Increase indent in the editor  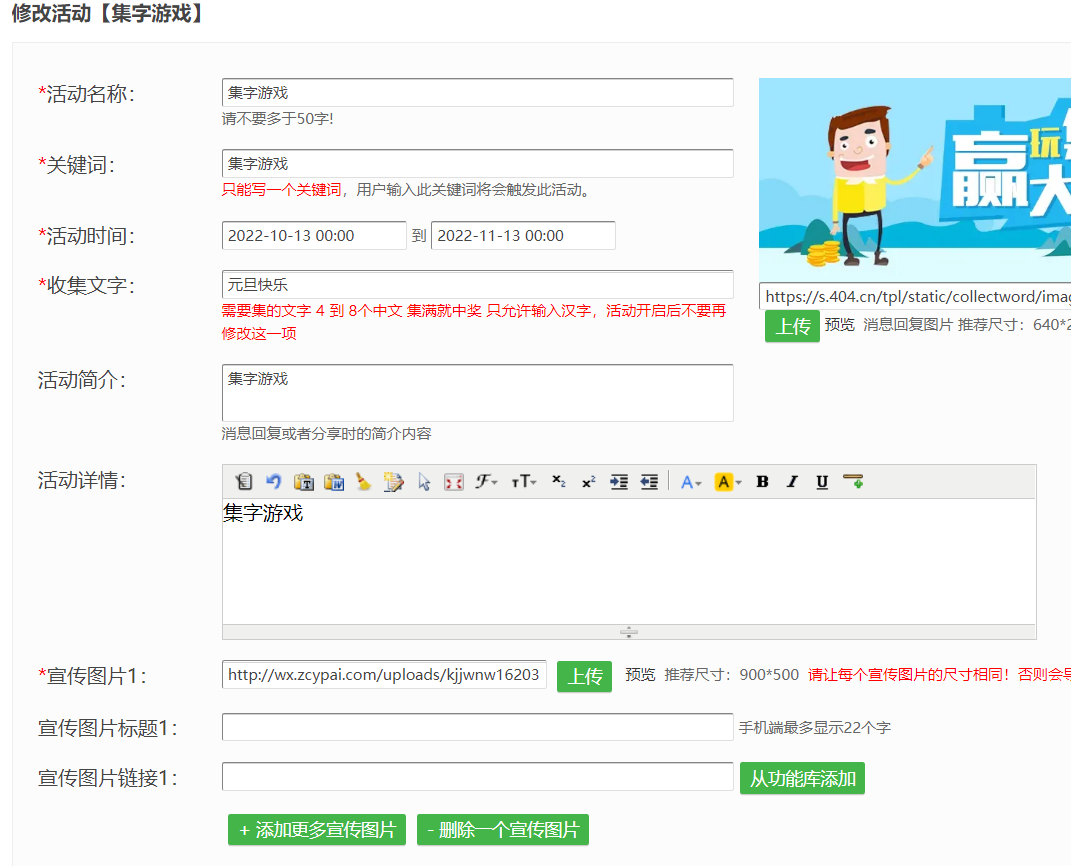[619, 481]
